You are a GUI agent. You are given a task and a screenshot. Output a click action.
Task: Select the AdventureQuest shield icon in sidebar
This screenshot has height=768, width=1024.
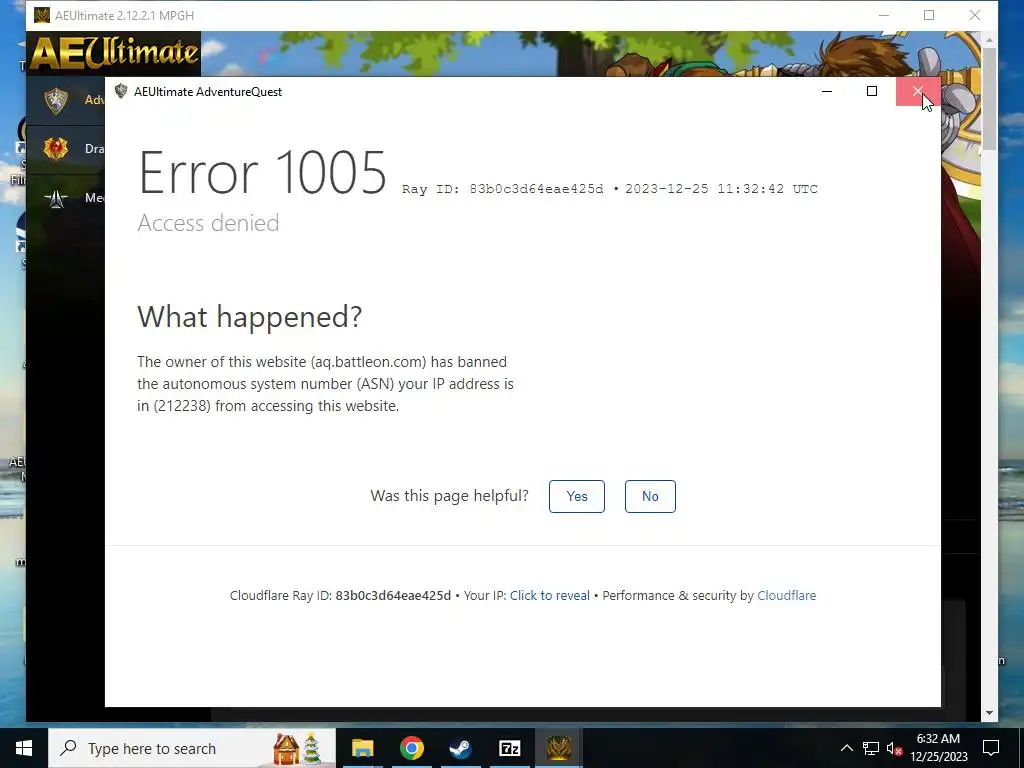pyautogui.click(x=56, y=100)
